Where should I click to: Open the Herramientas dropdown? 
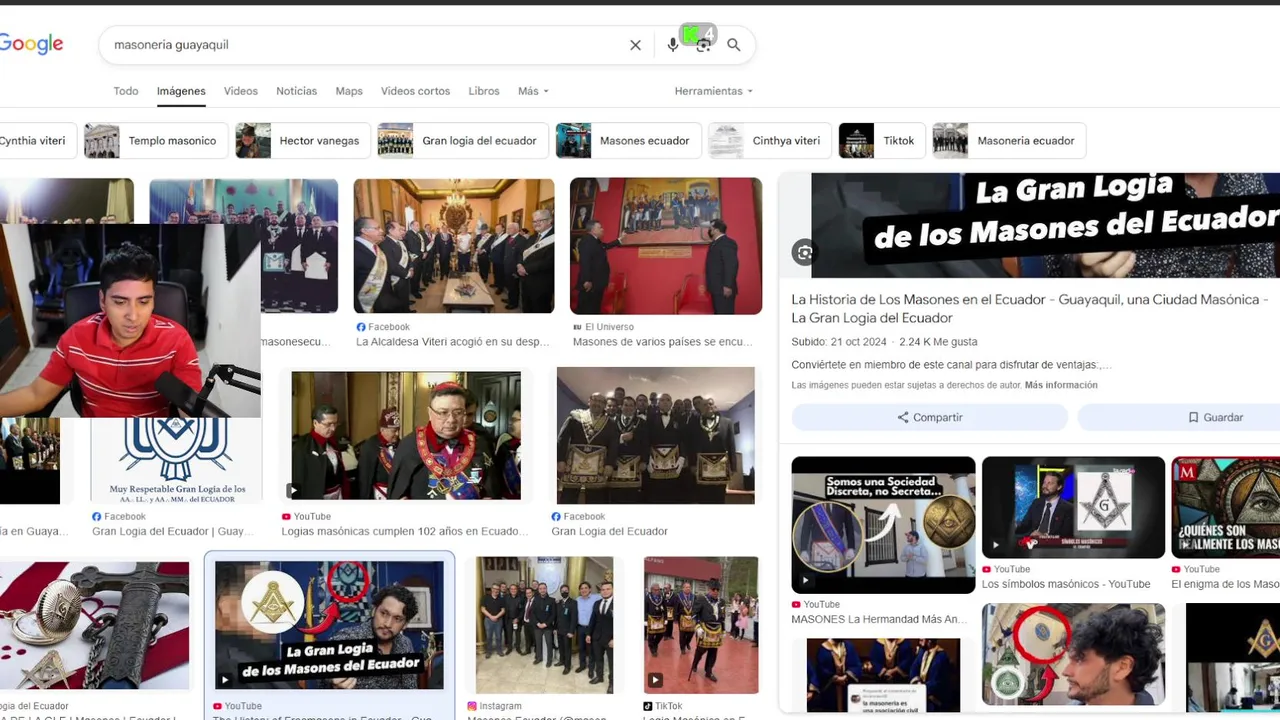(x=713, y=91)
